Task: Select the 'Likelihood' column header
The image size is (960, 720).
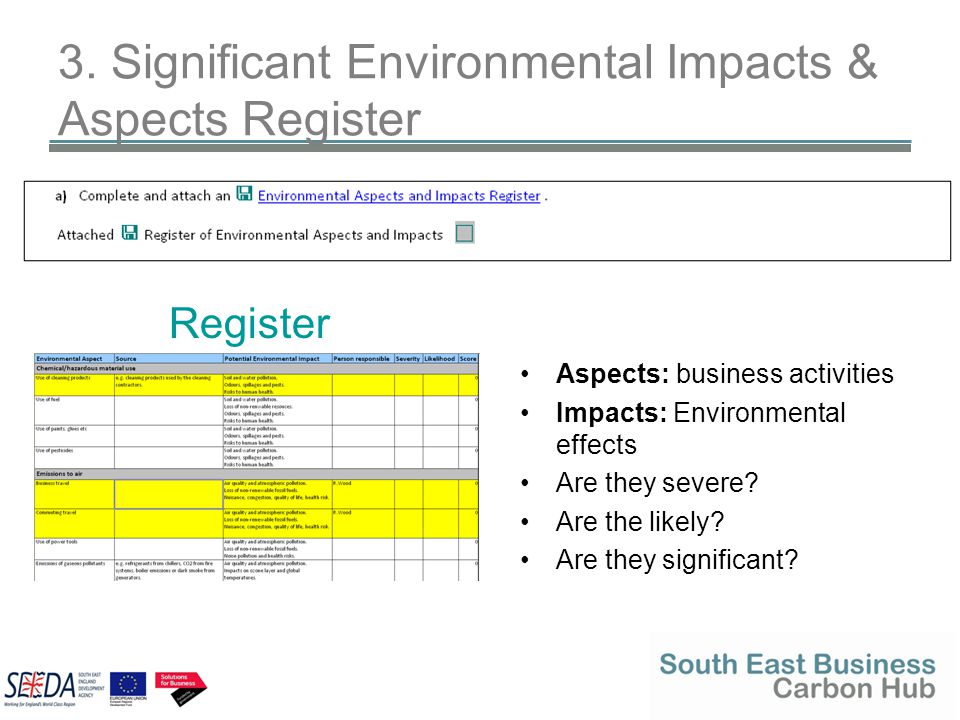Action: tap(440, 358)
